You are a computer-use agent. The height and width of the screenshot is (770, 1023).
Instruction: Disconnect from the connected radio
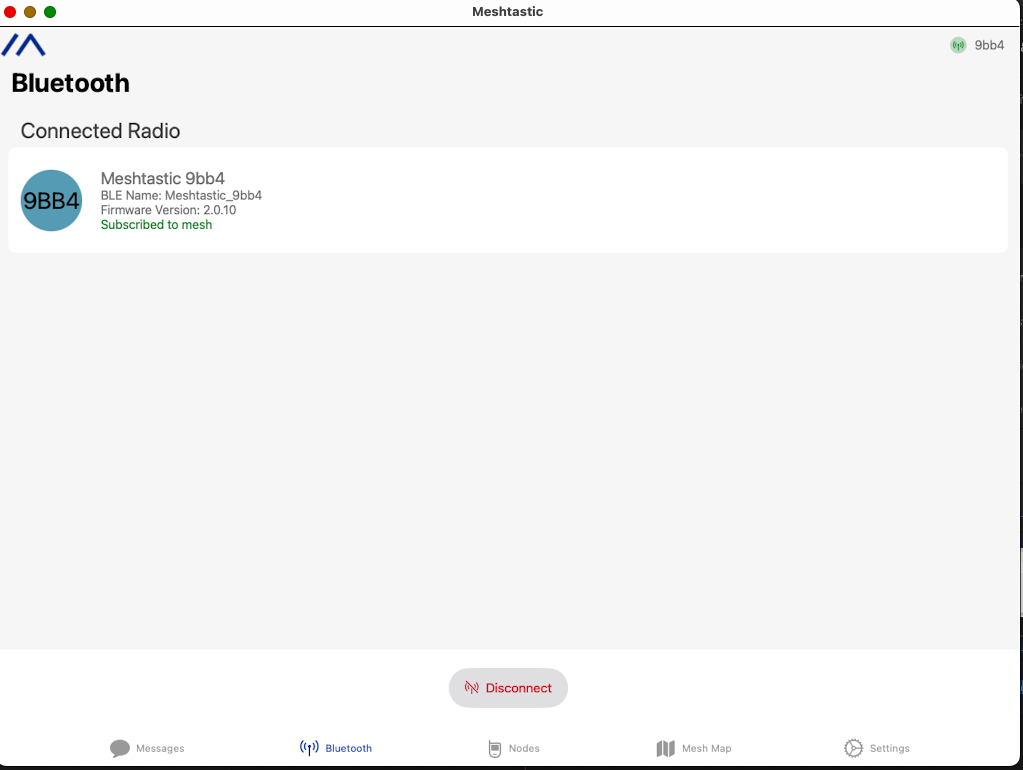pos(508,688)
